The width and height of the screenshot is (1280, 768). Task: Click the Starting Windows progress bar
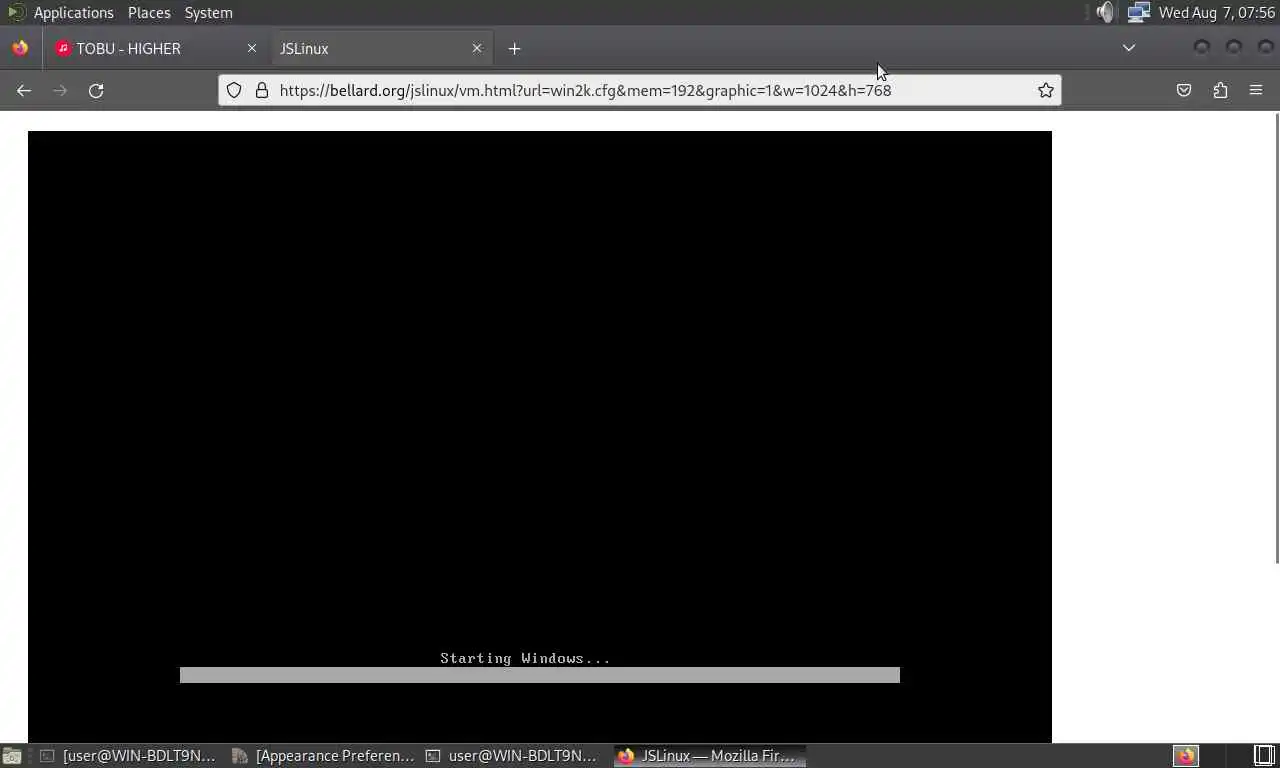point(540,675)
